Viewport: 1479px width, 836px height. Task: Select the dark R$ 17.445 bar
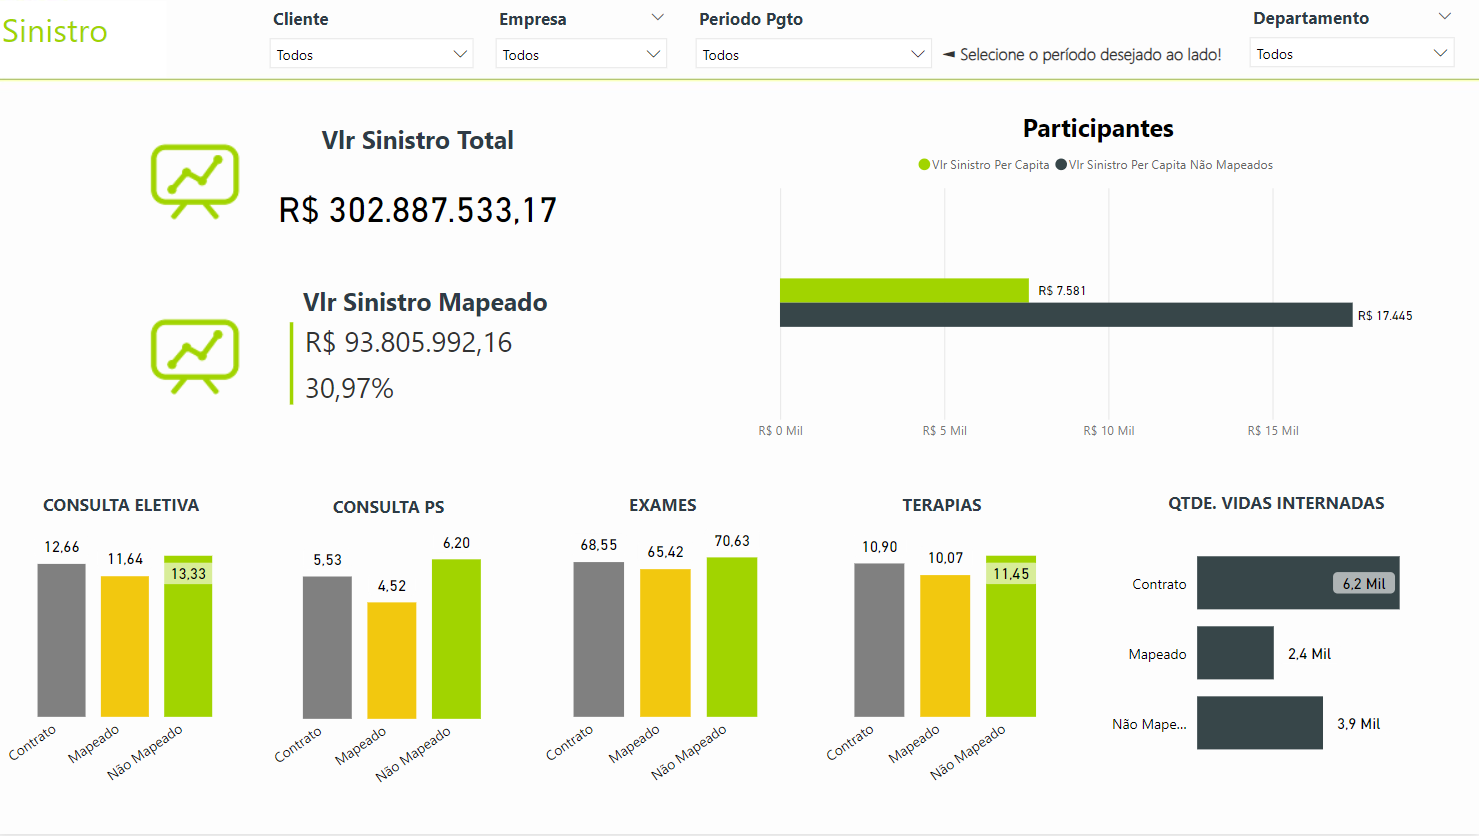click(x=1065, y=315)
